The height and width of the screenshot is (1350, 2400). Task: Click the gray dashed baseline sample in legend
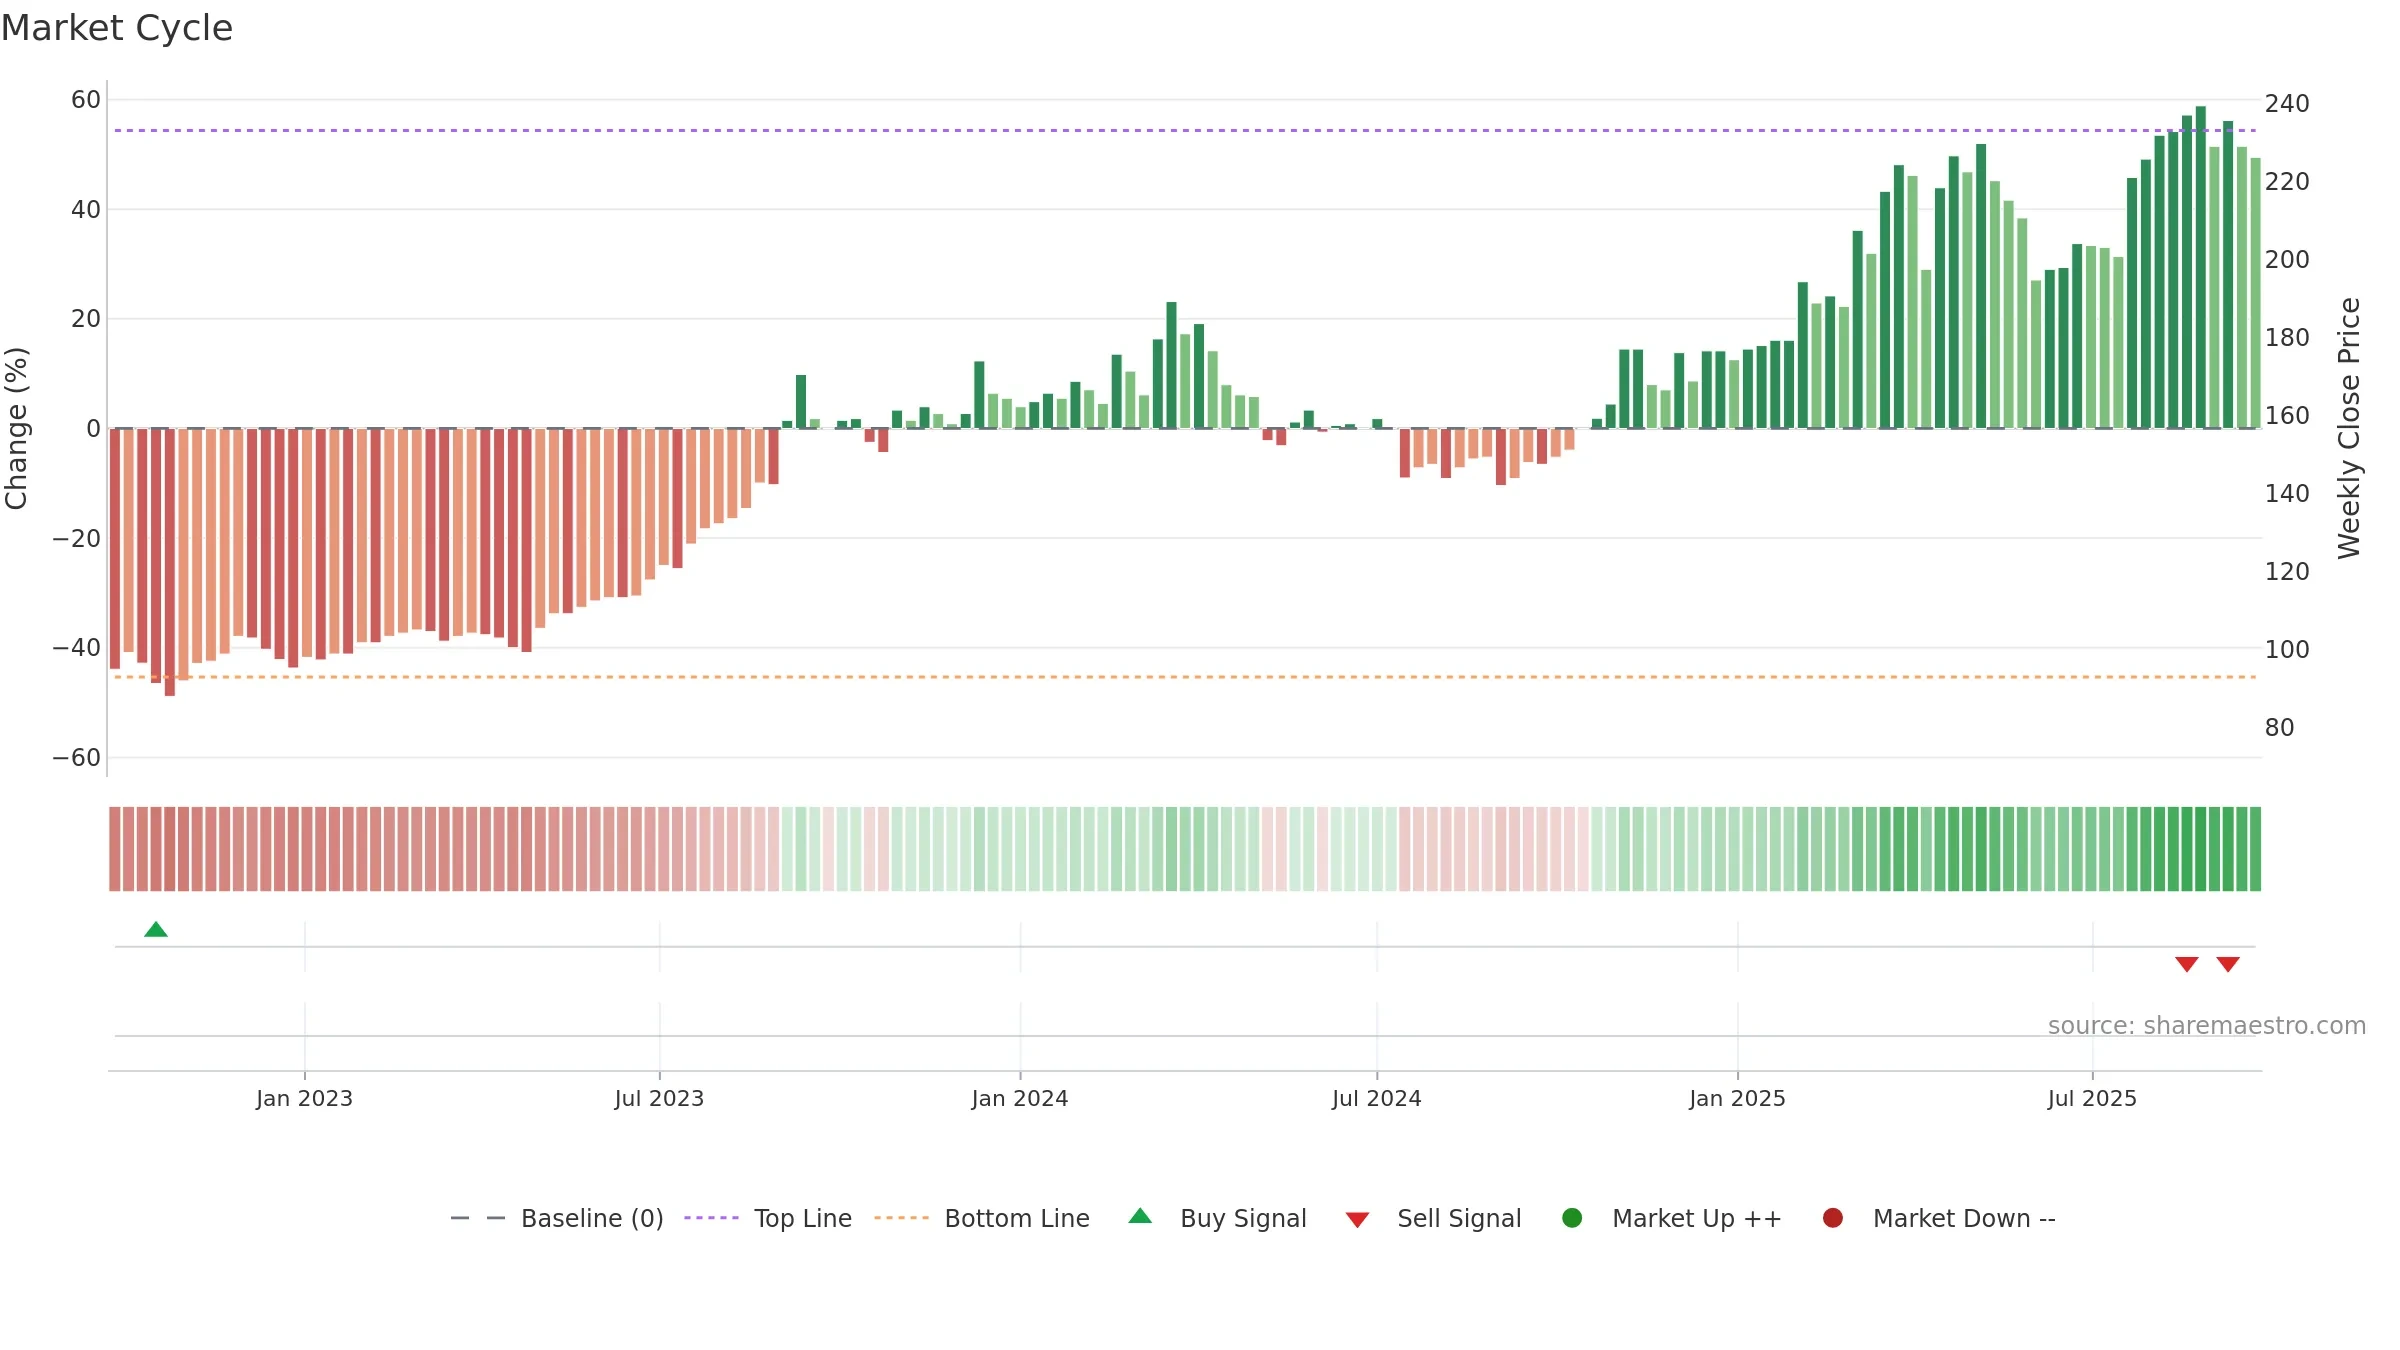[477, 1218]
